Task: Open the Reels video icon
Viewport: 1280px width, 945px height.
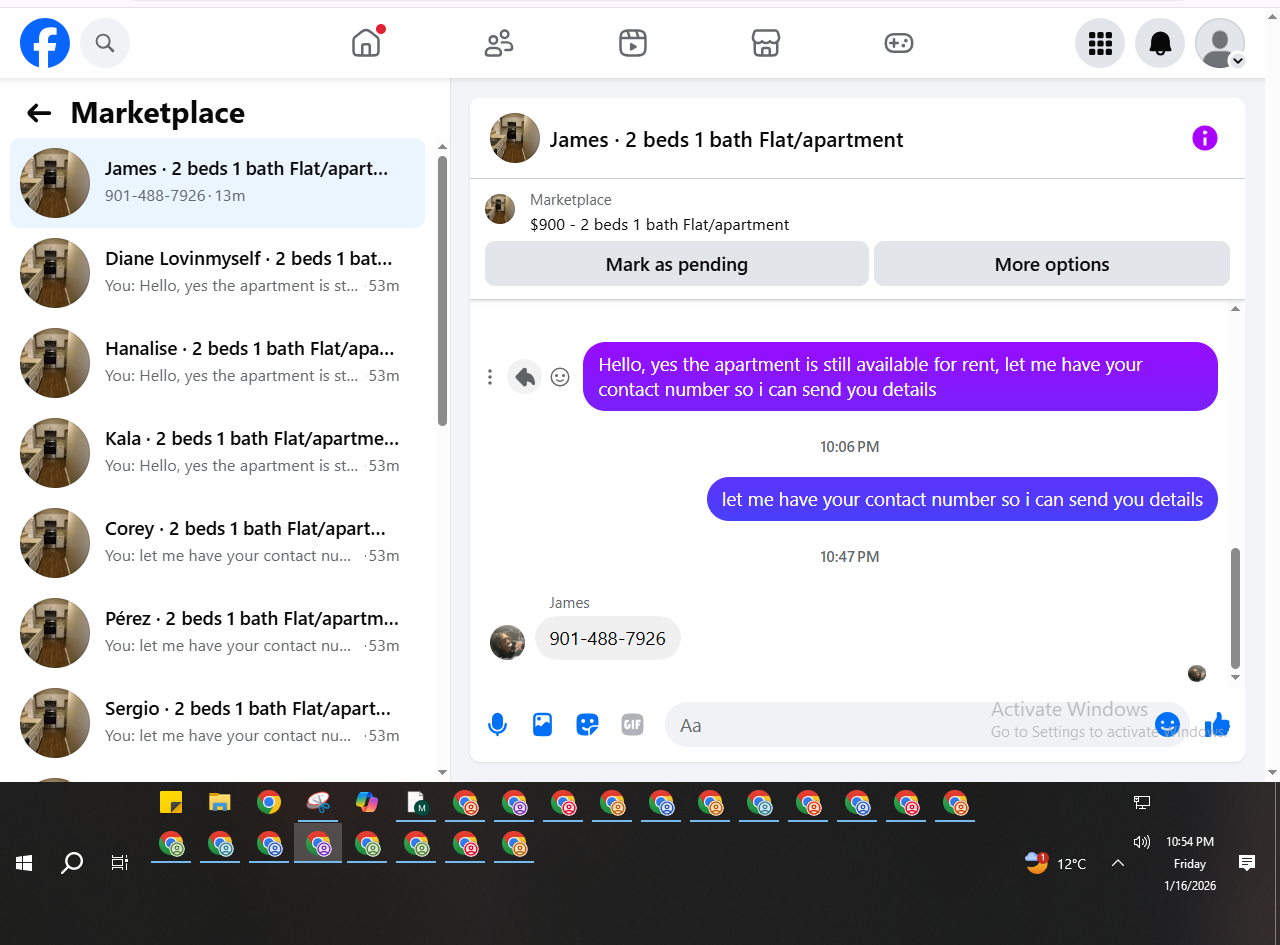Action: pos(633,43)
